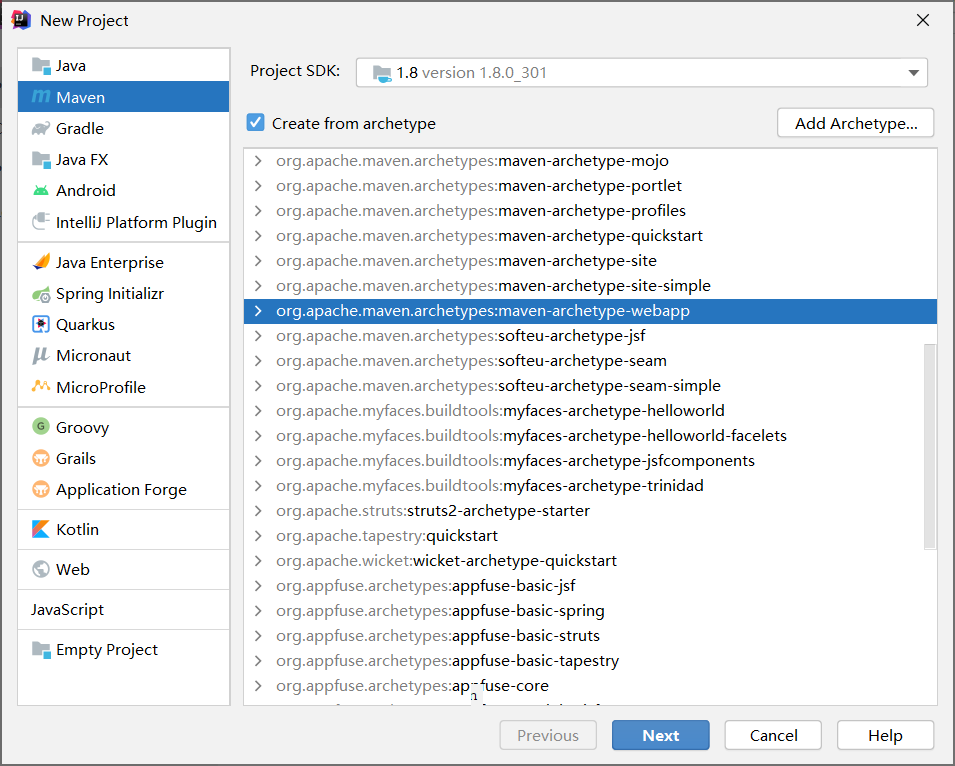This screenshot has height=766, width=955.
Task: Click the Groovy green G icon
Action: 41,426
